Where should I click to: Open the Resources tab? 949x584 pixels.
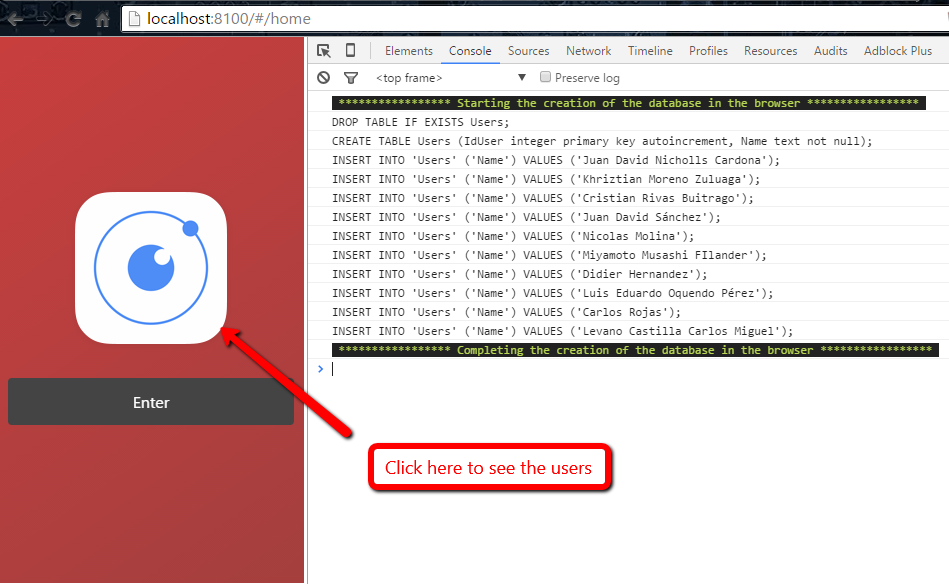point(770,51)
